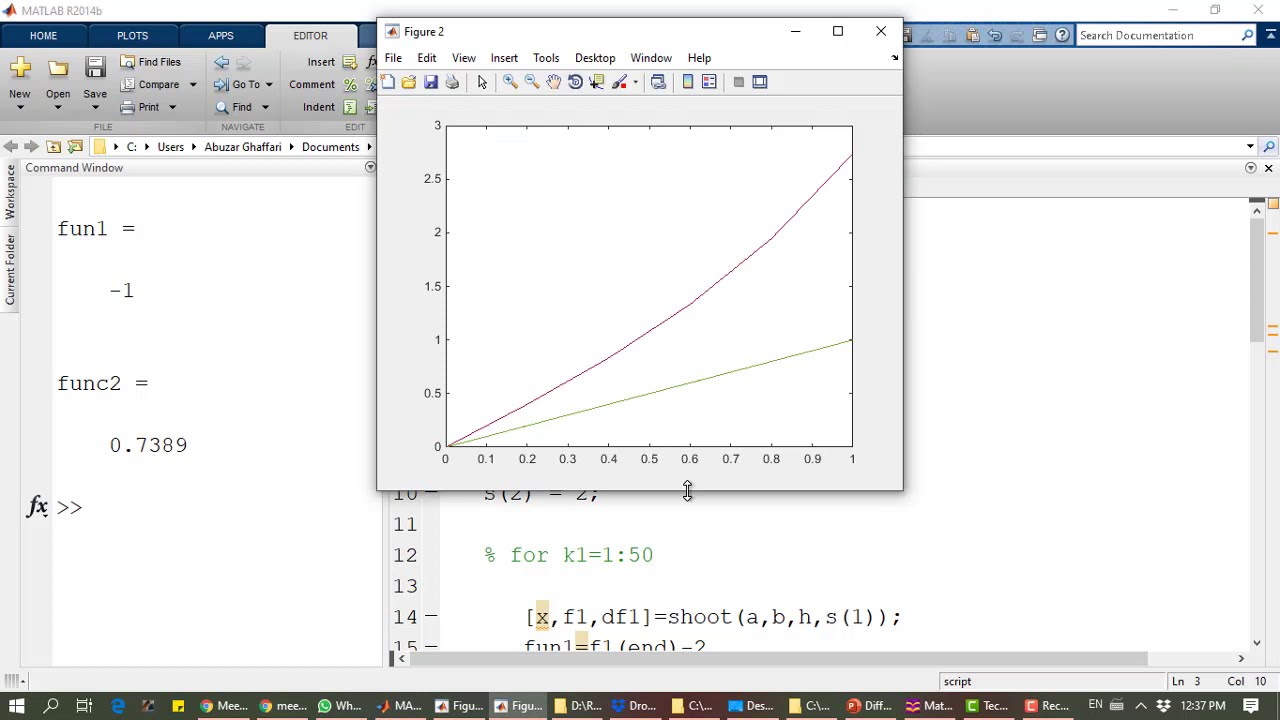
Task: Click New Figure icon in Figure 2 toolbar
Action: pyautogui.click(x=388, y=82)
